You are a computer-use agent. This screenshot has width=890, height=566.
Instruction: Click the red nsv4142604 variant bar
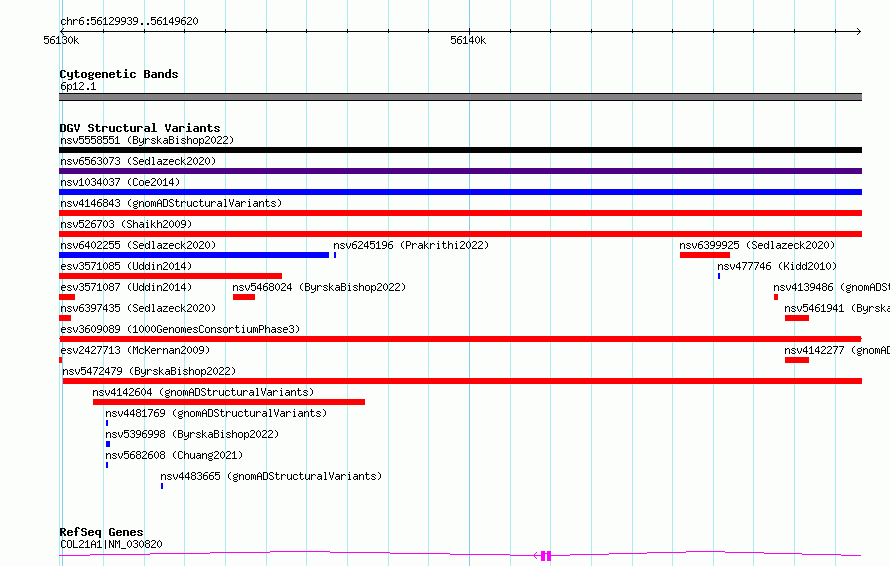pyautogui.click(x=229, y=402)
